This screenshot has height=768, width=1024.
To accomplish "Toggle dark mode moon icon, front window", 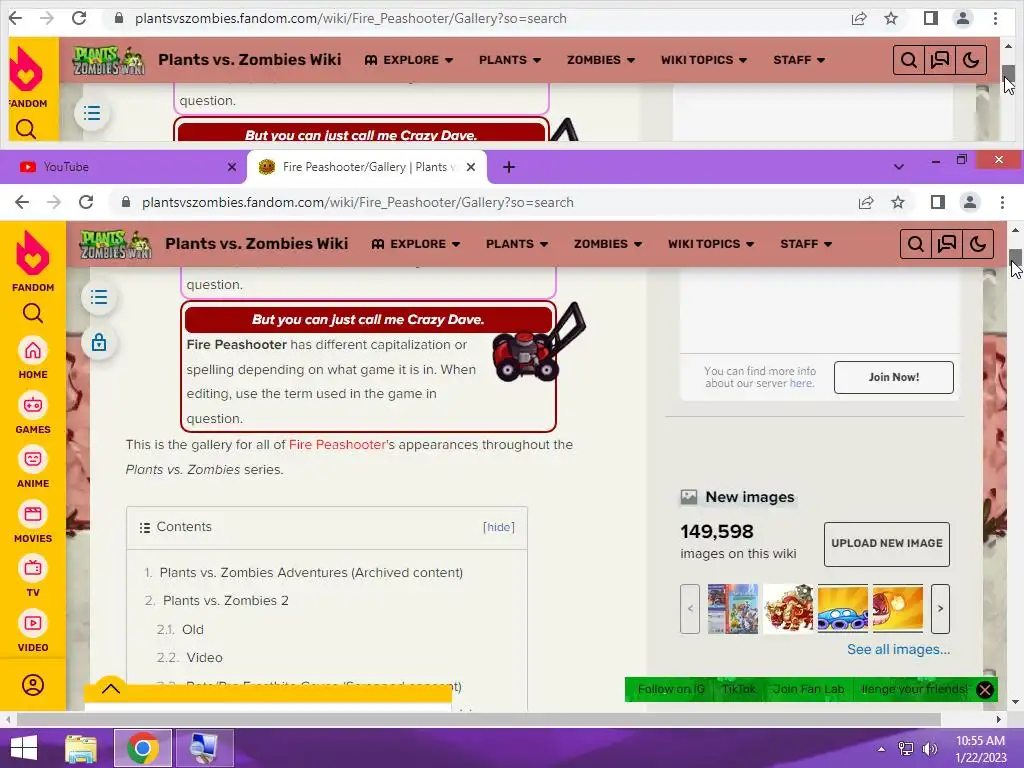I will (x=978, y=244).
